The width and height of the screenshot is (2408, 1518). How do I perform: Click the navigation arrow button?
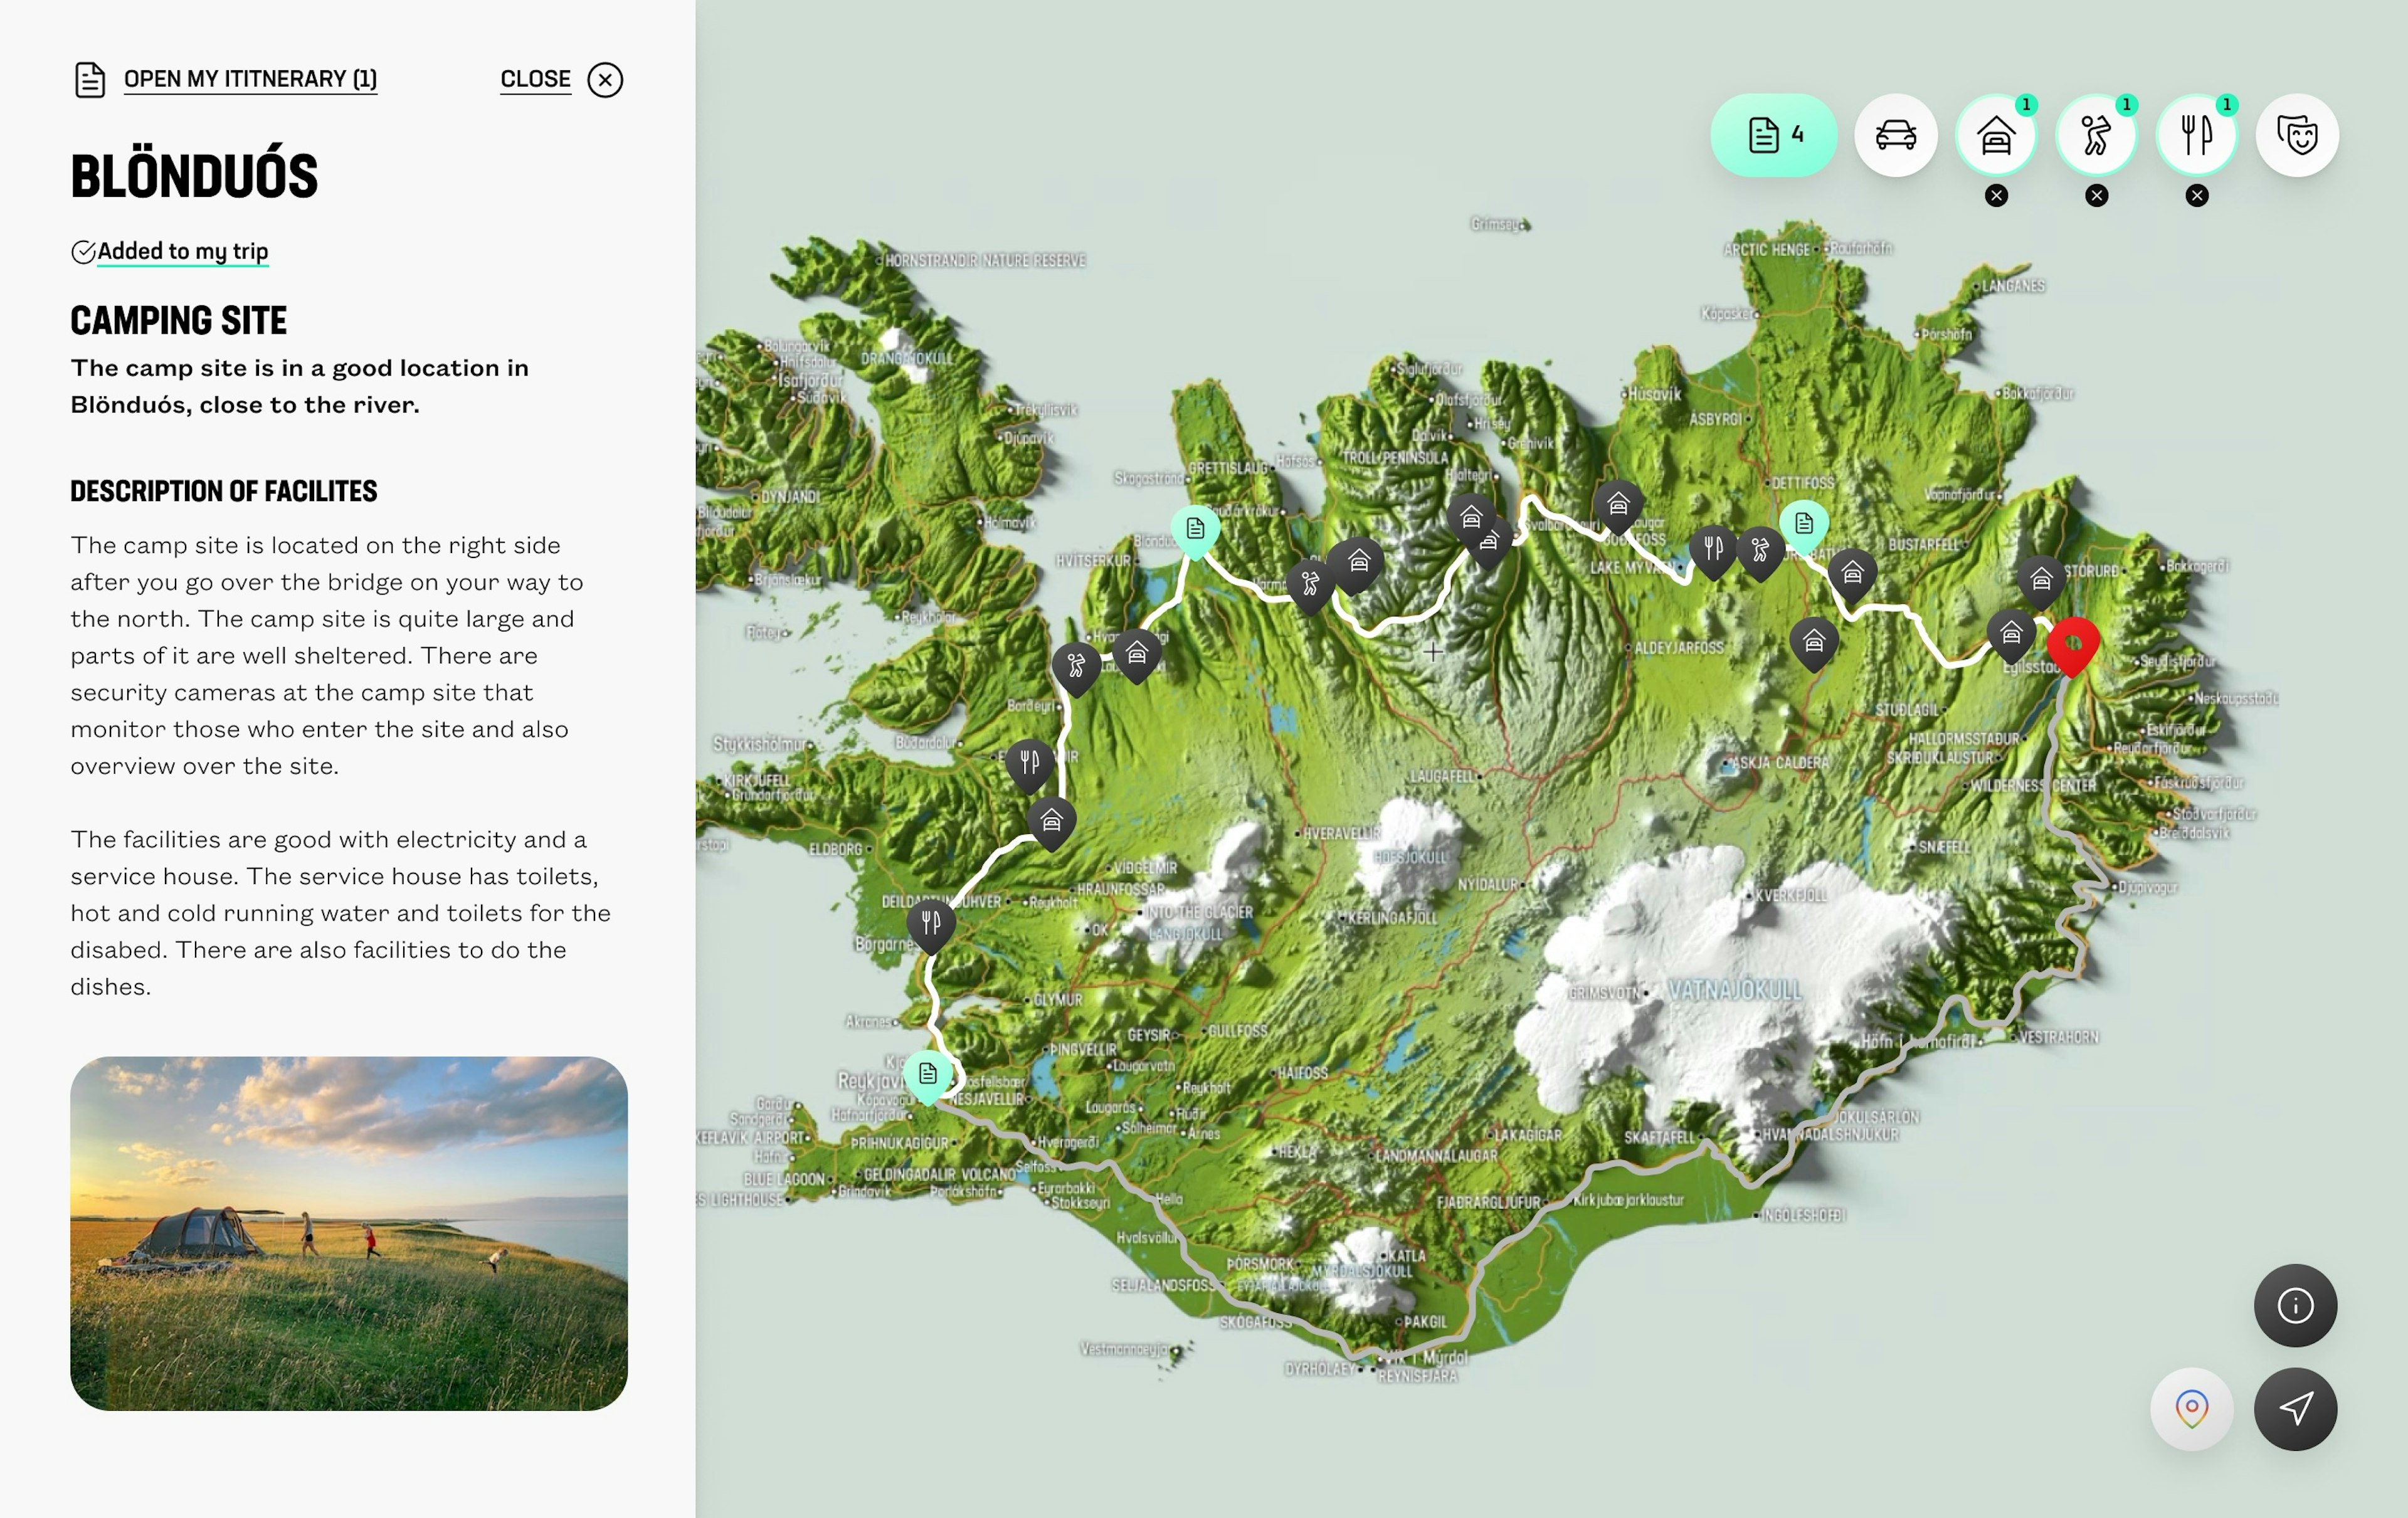pos(2295,1408)
